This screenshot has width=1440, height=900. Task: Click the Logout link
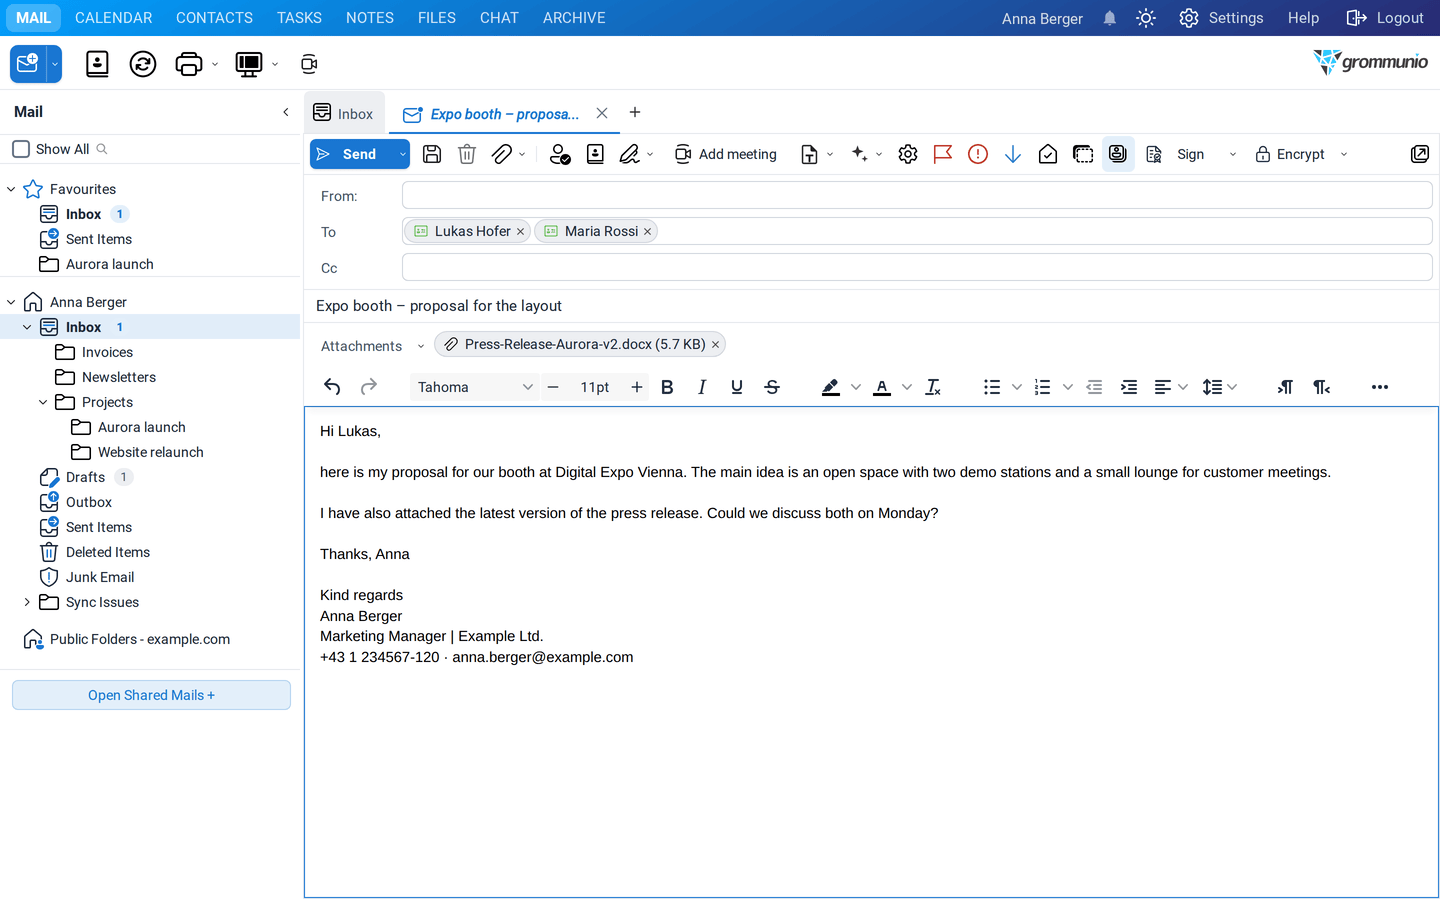[x=1386, y=18]
